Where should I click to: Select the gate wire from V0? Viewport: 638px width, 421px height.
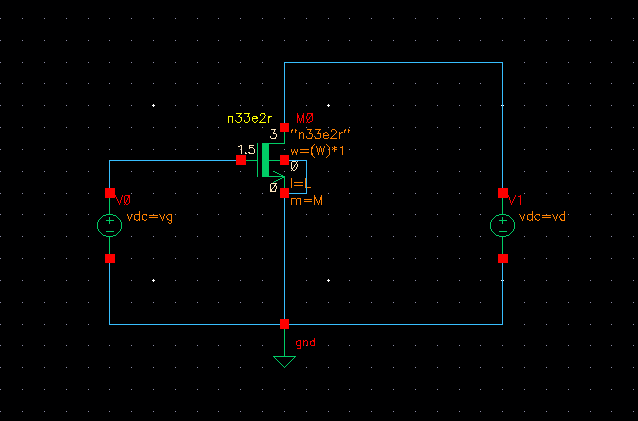tap(173, 161)
